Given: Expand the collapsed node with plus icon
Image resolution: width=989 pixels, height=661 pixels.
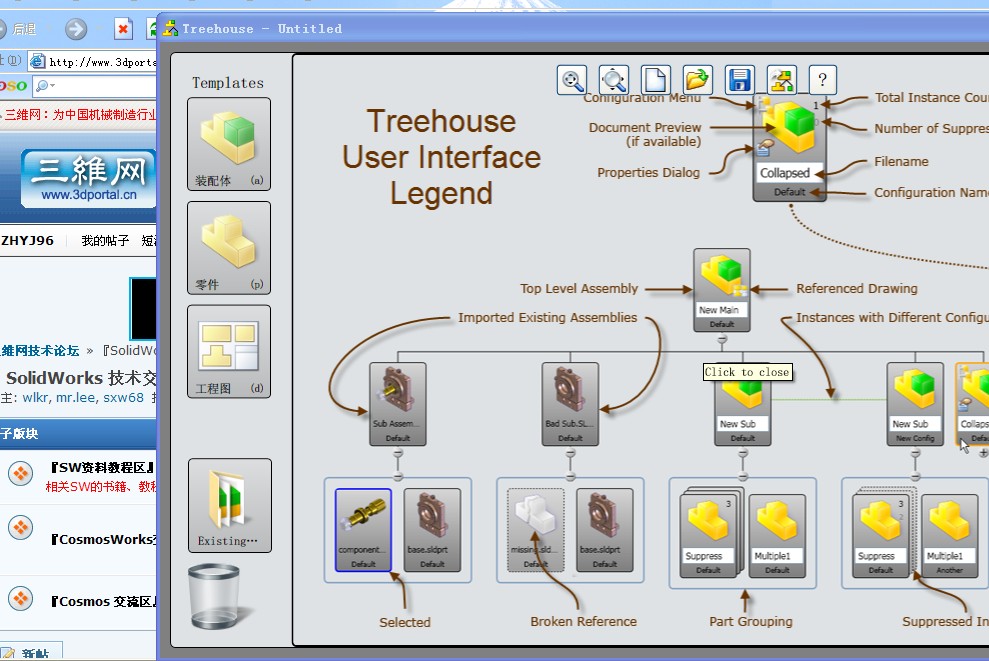Looking at the screenshot, I should pyautogui.click(x=983, y=453).
